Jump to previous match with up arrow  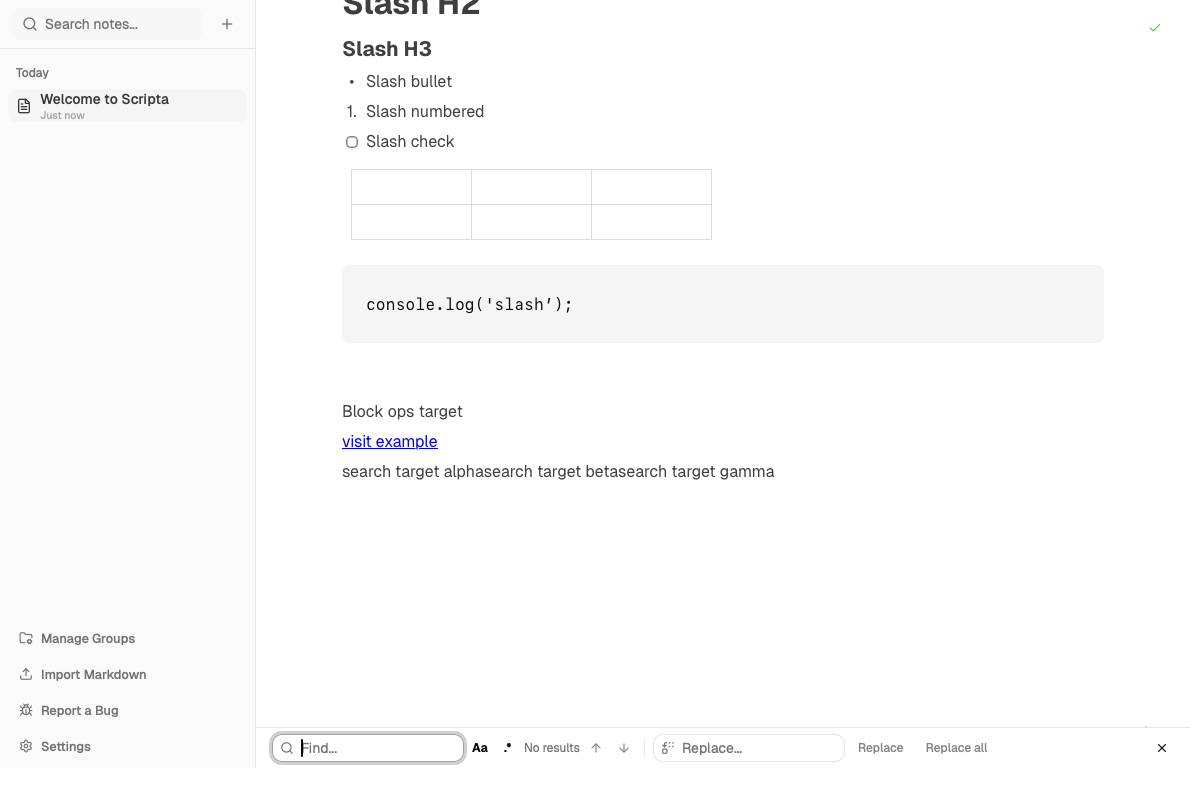[595, 747]
